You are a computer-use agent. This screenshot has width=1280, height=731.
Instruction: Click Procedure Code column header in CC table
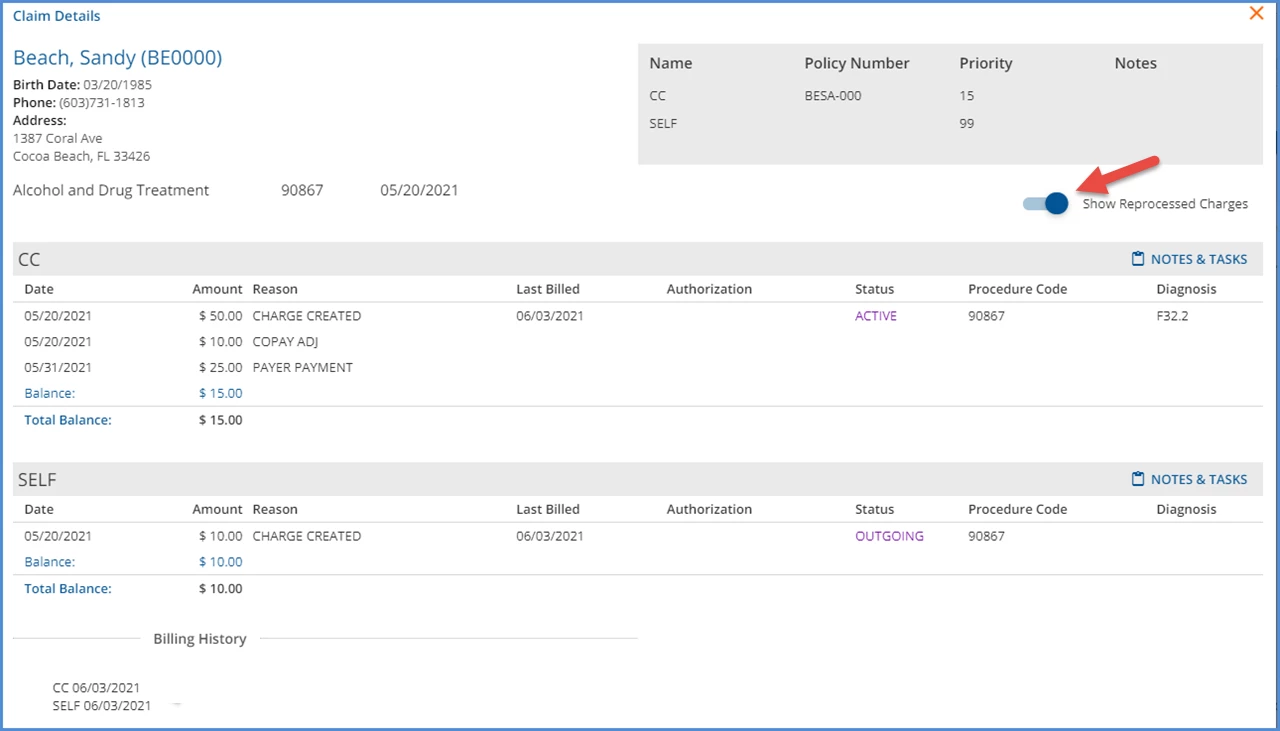[x=1017, y=289]
